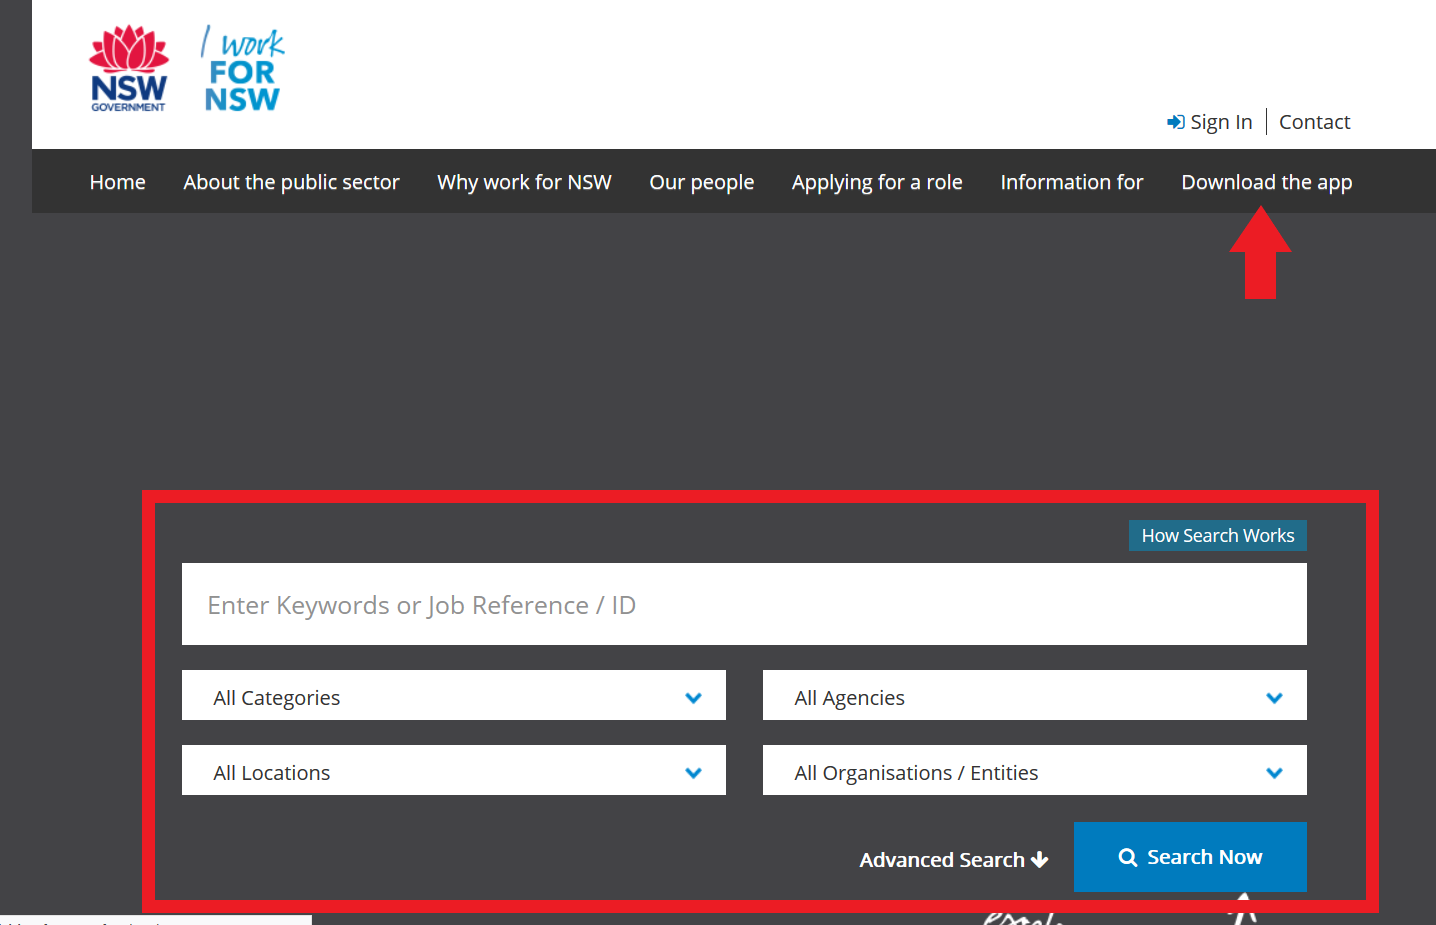Open the All Categories dropdown
This screenshot has width=1436, height=925.
[x=453, y=695]
